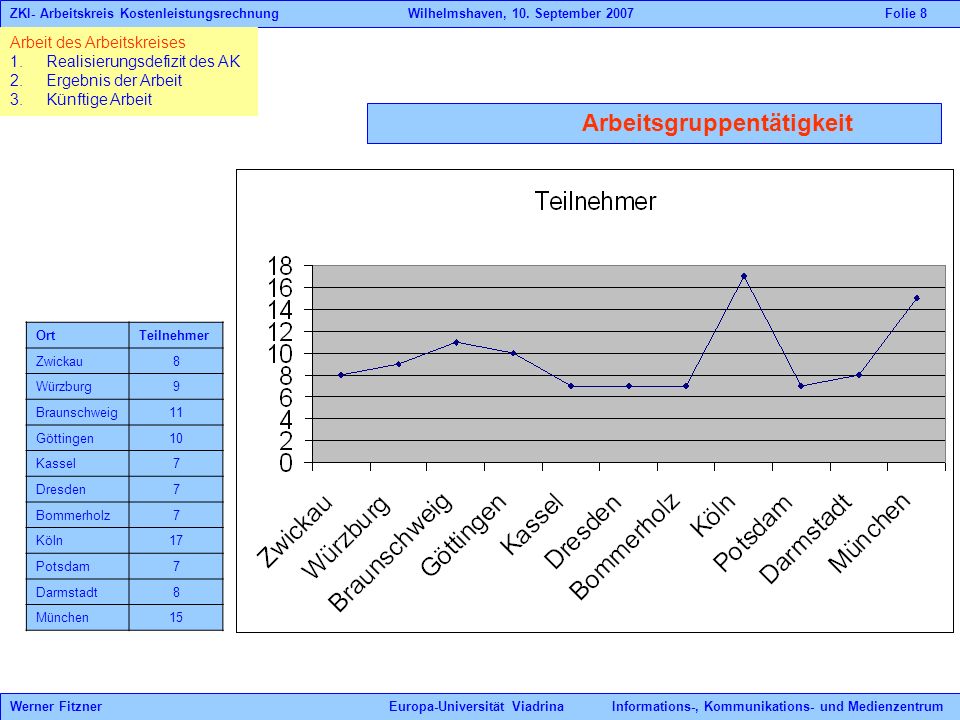Image resolution: width=960 pixels, height=720 pixels.
Task: Click the 'Braunschweig' x-axis label
Action: (x=391, y=552)
